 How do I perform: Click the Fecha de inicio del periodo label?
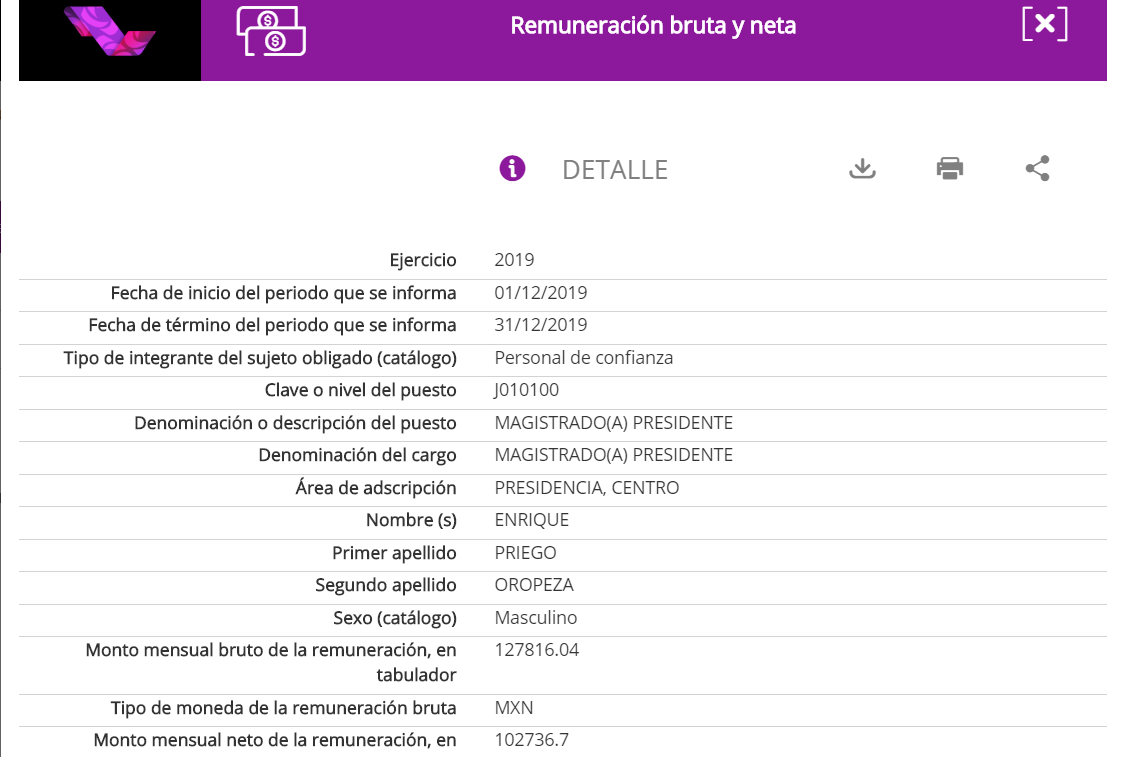(x=283, y=293)
